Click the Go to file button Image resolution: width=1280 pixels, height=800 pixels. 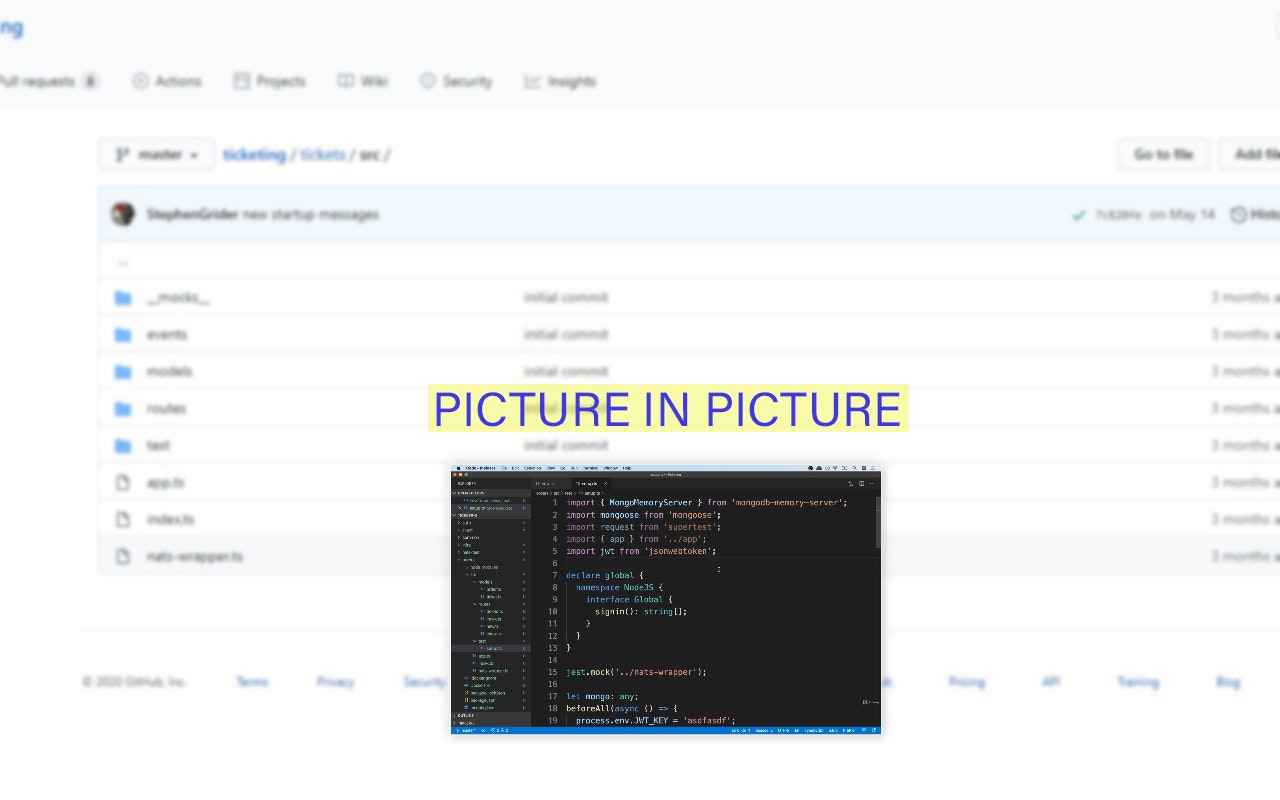tap(1163, 154)
